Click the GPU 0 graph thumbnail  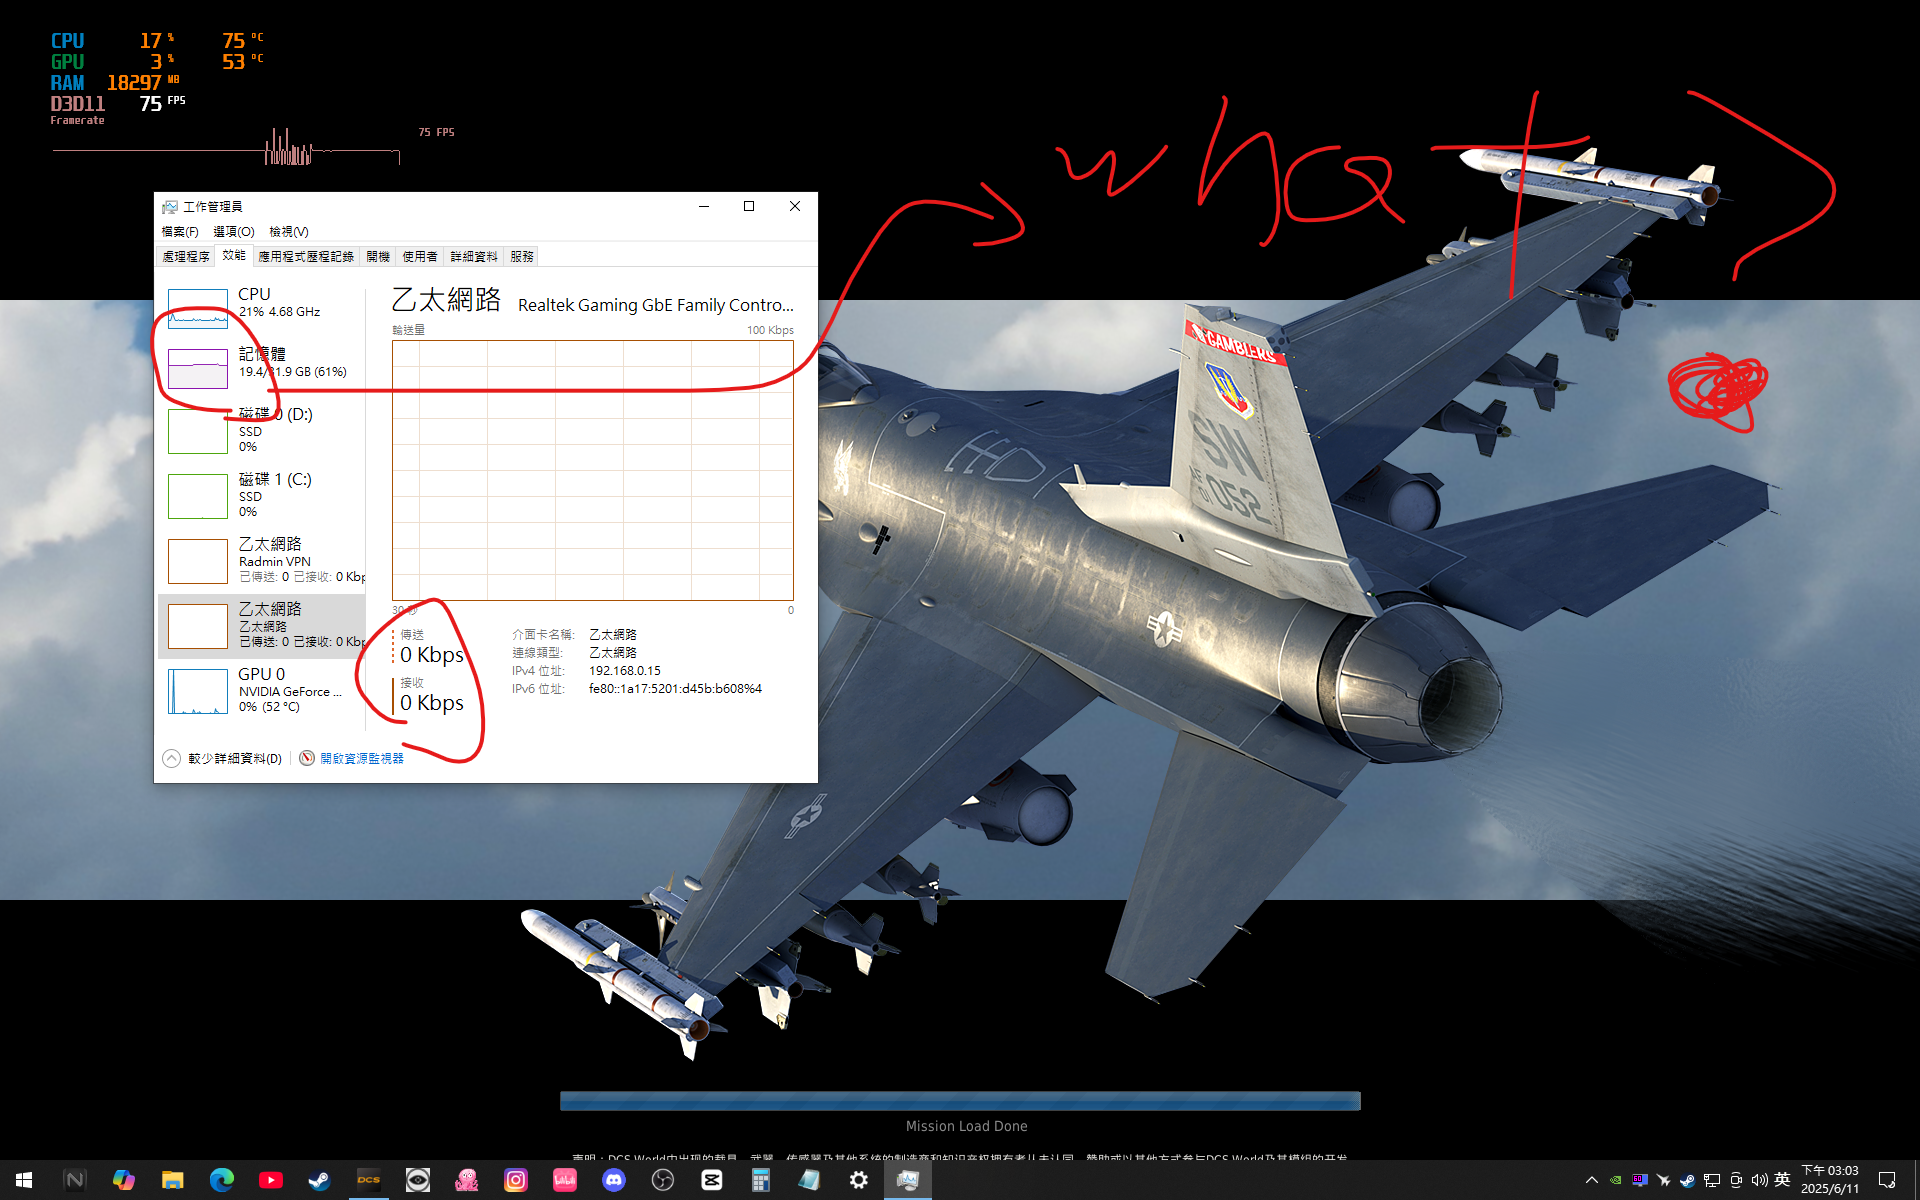198,692
